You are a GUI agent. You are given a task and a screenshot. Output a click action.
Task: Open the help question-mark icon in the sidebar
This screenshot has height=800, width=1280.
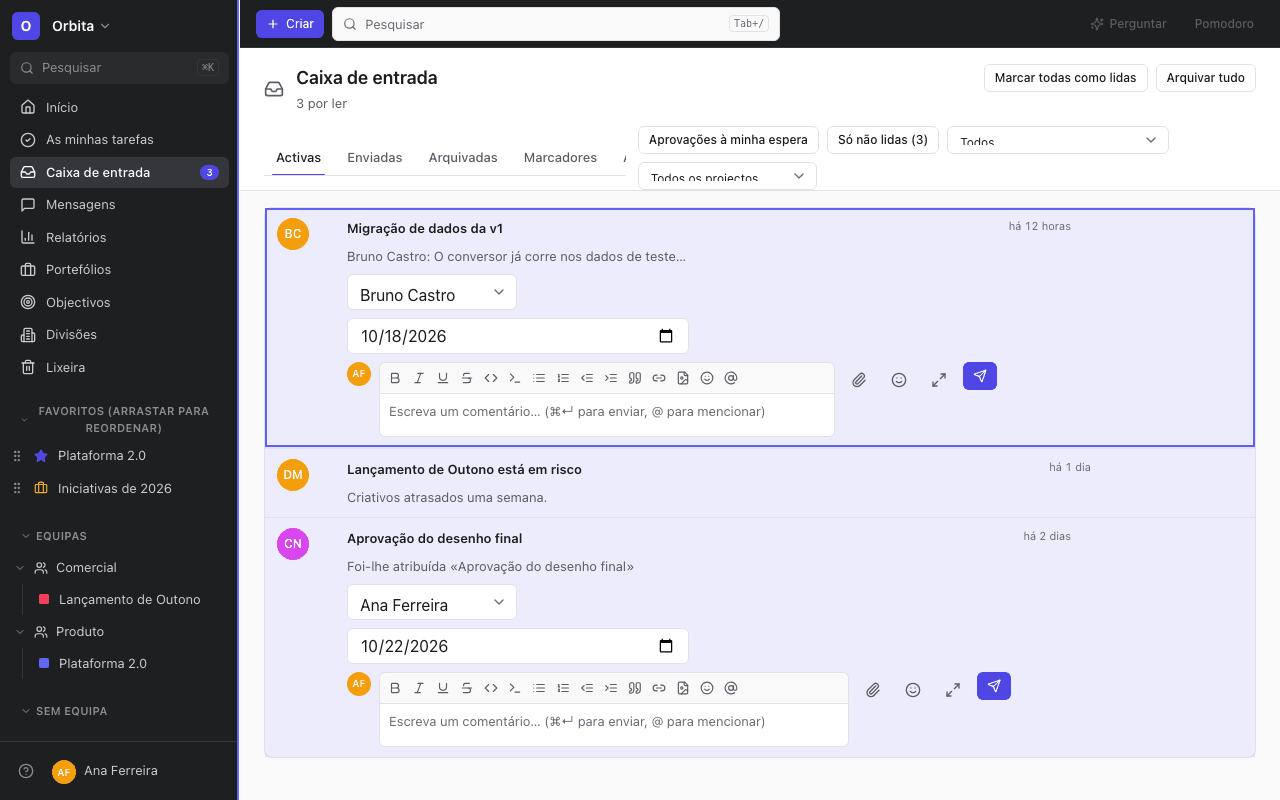(x=26, y=771)
